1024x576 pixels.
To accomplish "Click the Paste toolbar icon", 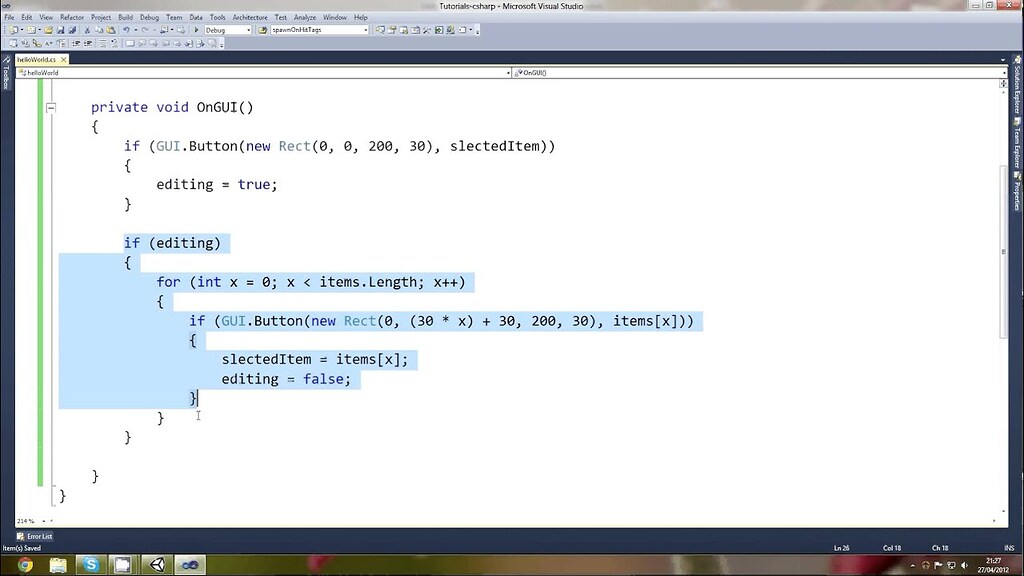I will tap(112, 29).
